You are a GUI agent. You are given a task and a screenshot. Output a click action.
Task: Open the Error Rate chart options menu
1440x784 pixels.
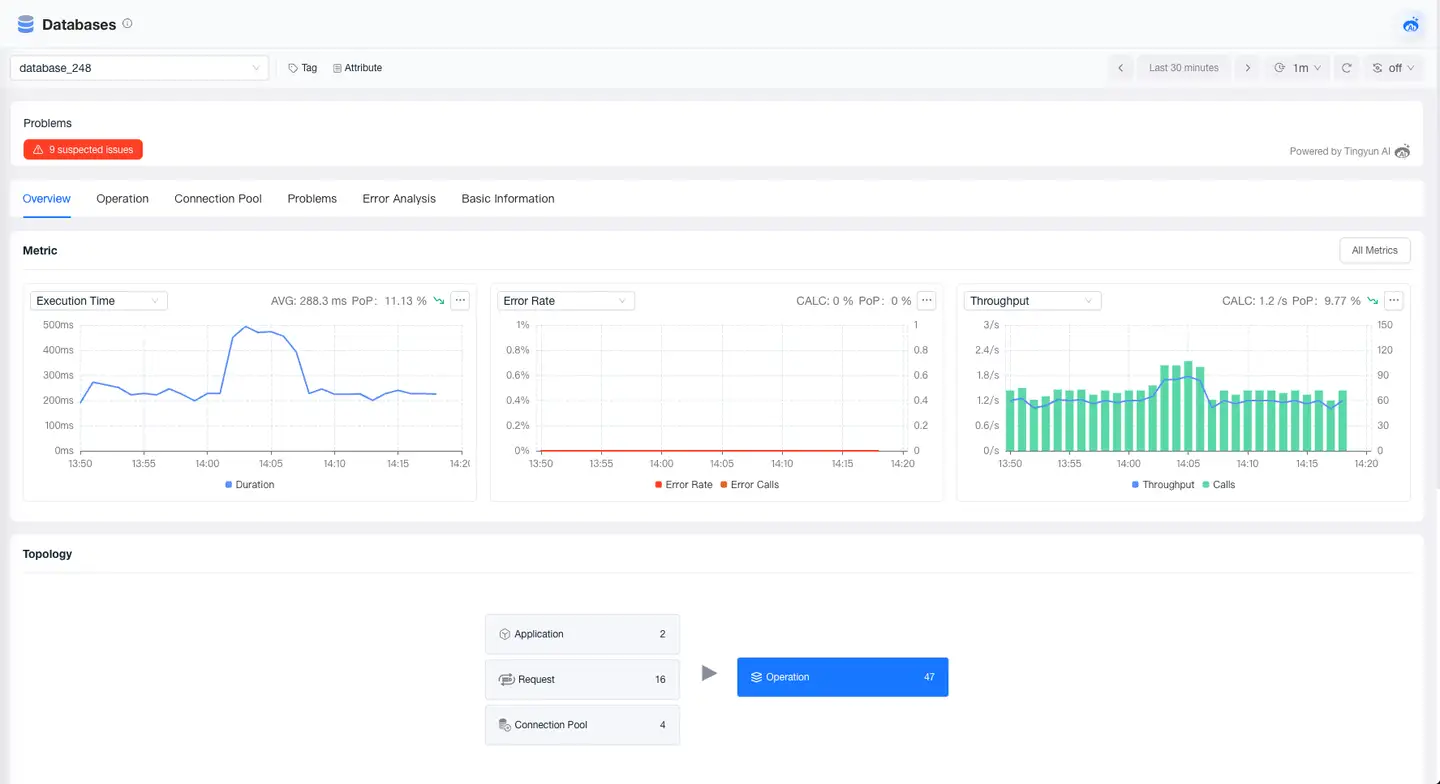click(x=926, y=300)
